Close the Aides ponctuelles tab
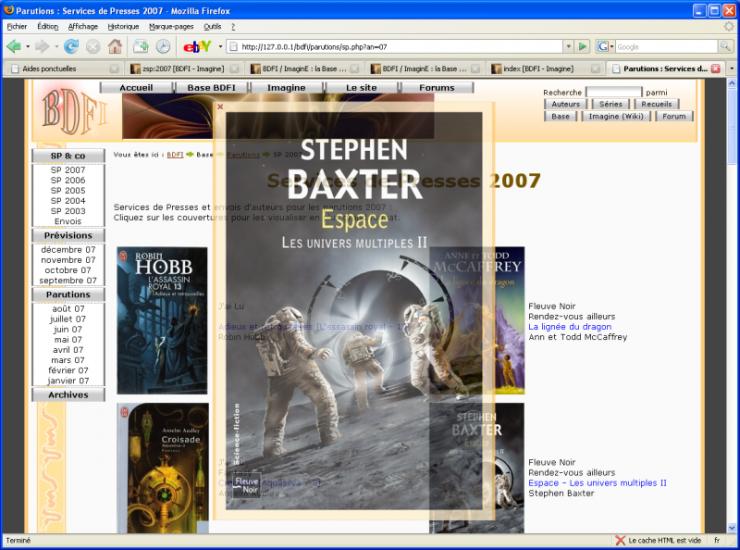 pyautogui.click(x=114, y=68)
